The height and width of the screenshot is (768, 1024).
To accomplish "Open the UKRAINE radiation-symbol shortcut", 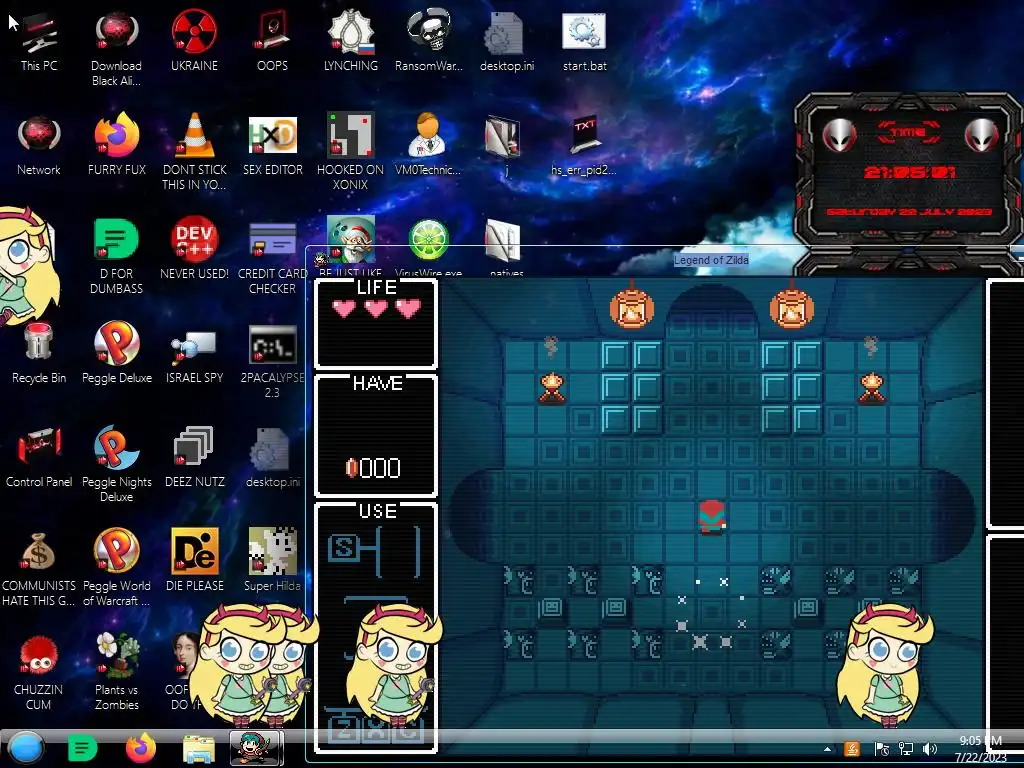I will point(194,40).
